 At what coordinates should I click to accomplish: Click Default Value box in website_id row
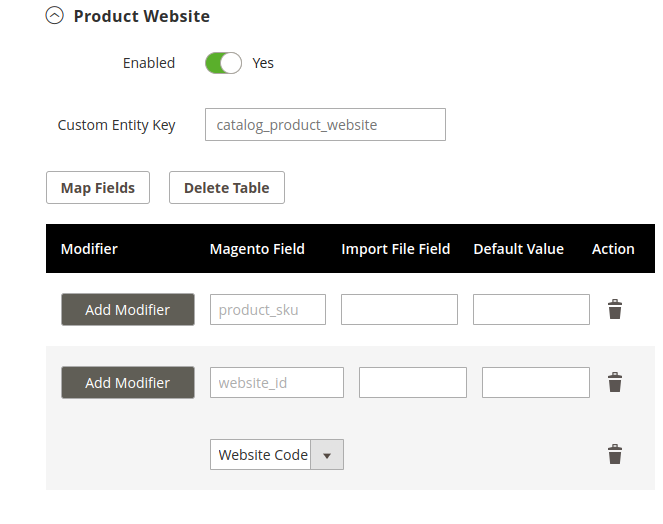pyautogui.click(x=536, y=382)
